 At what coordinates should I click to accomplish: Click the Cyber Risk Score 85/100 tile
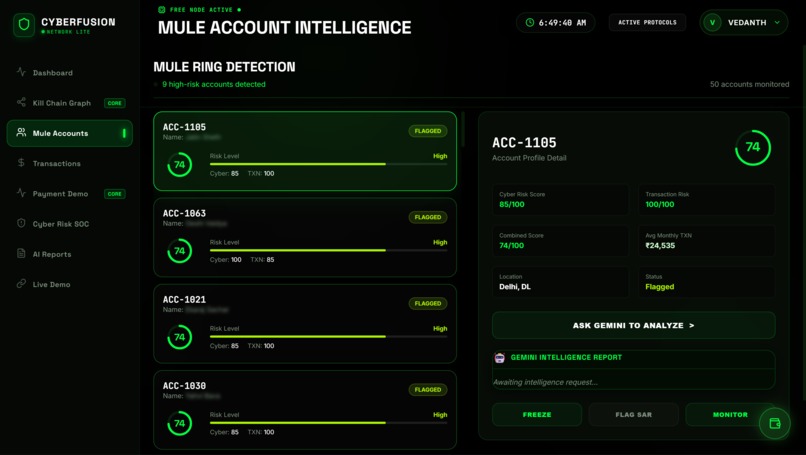[560, 199]
